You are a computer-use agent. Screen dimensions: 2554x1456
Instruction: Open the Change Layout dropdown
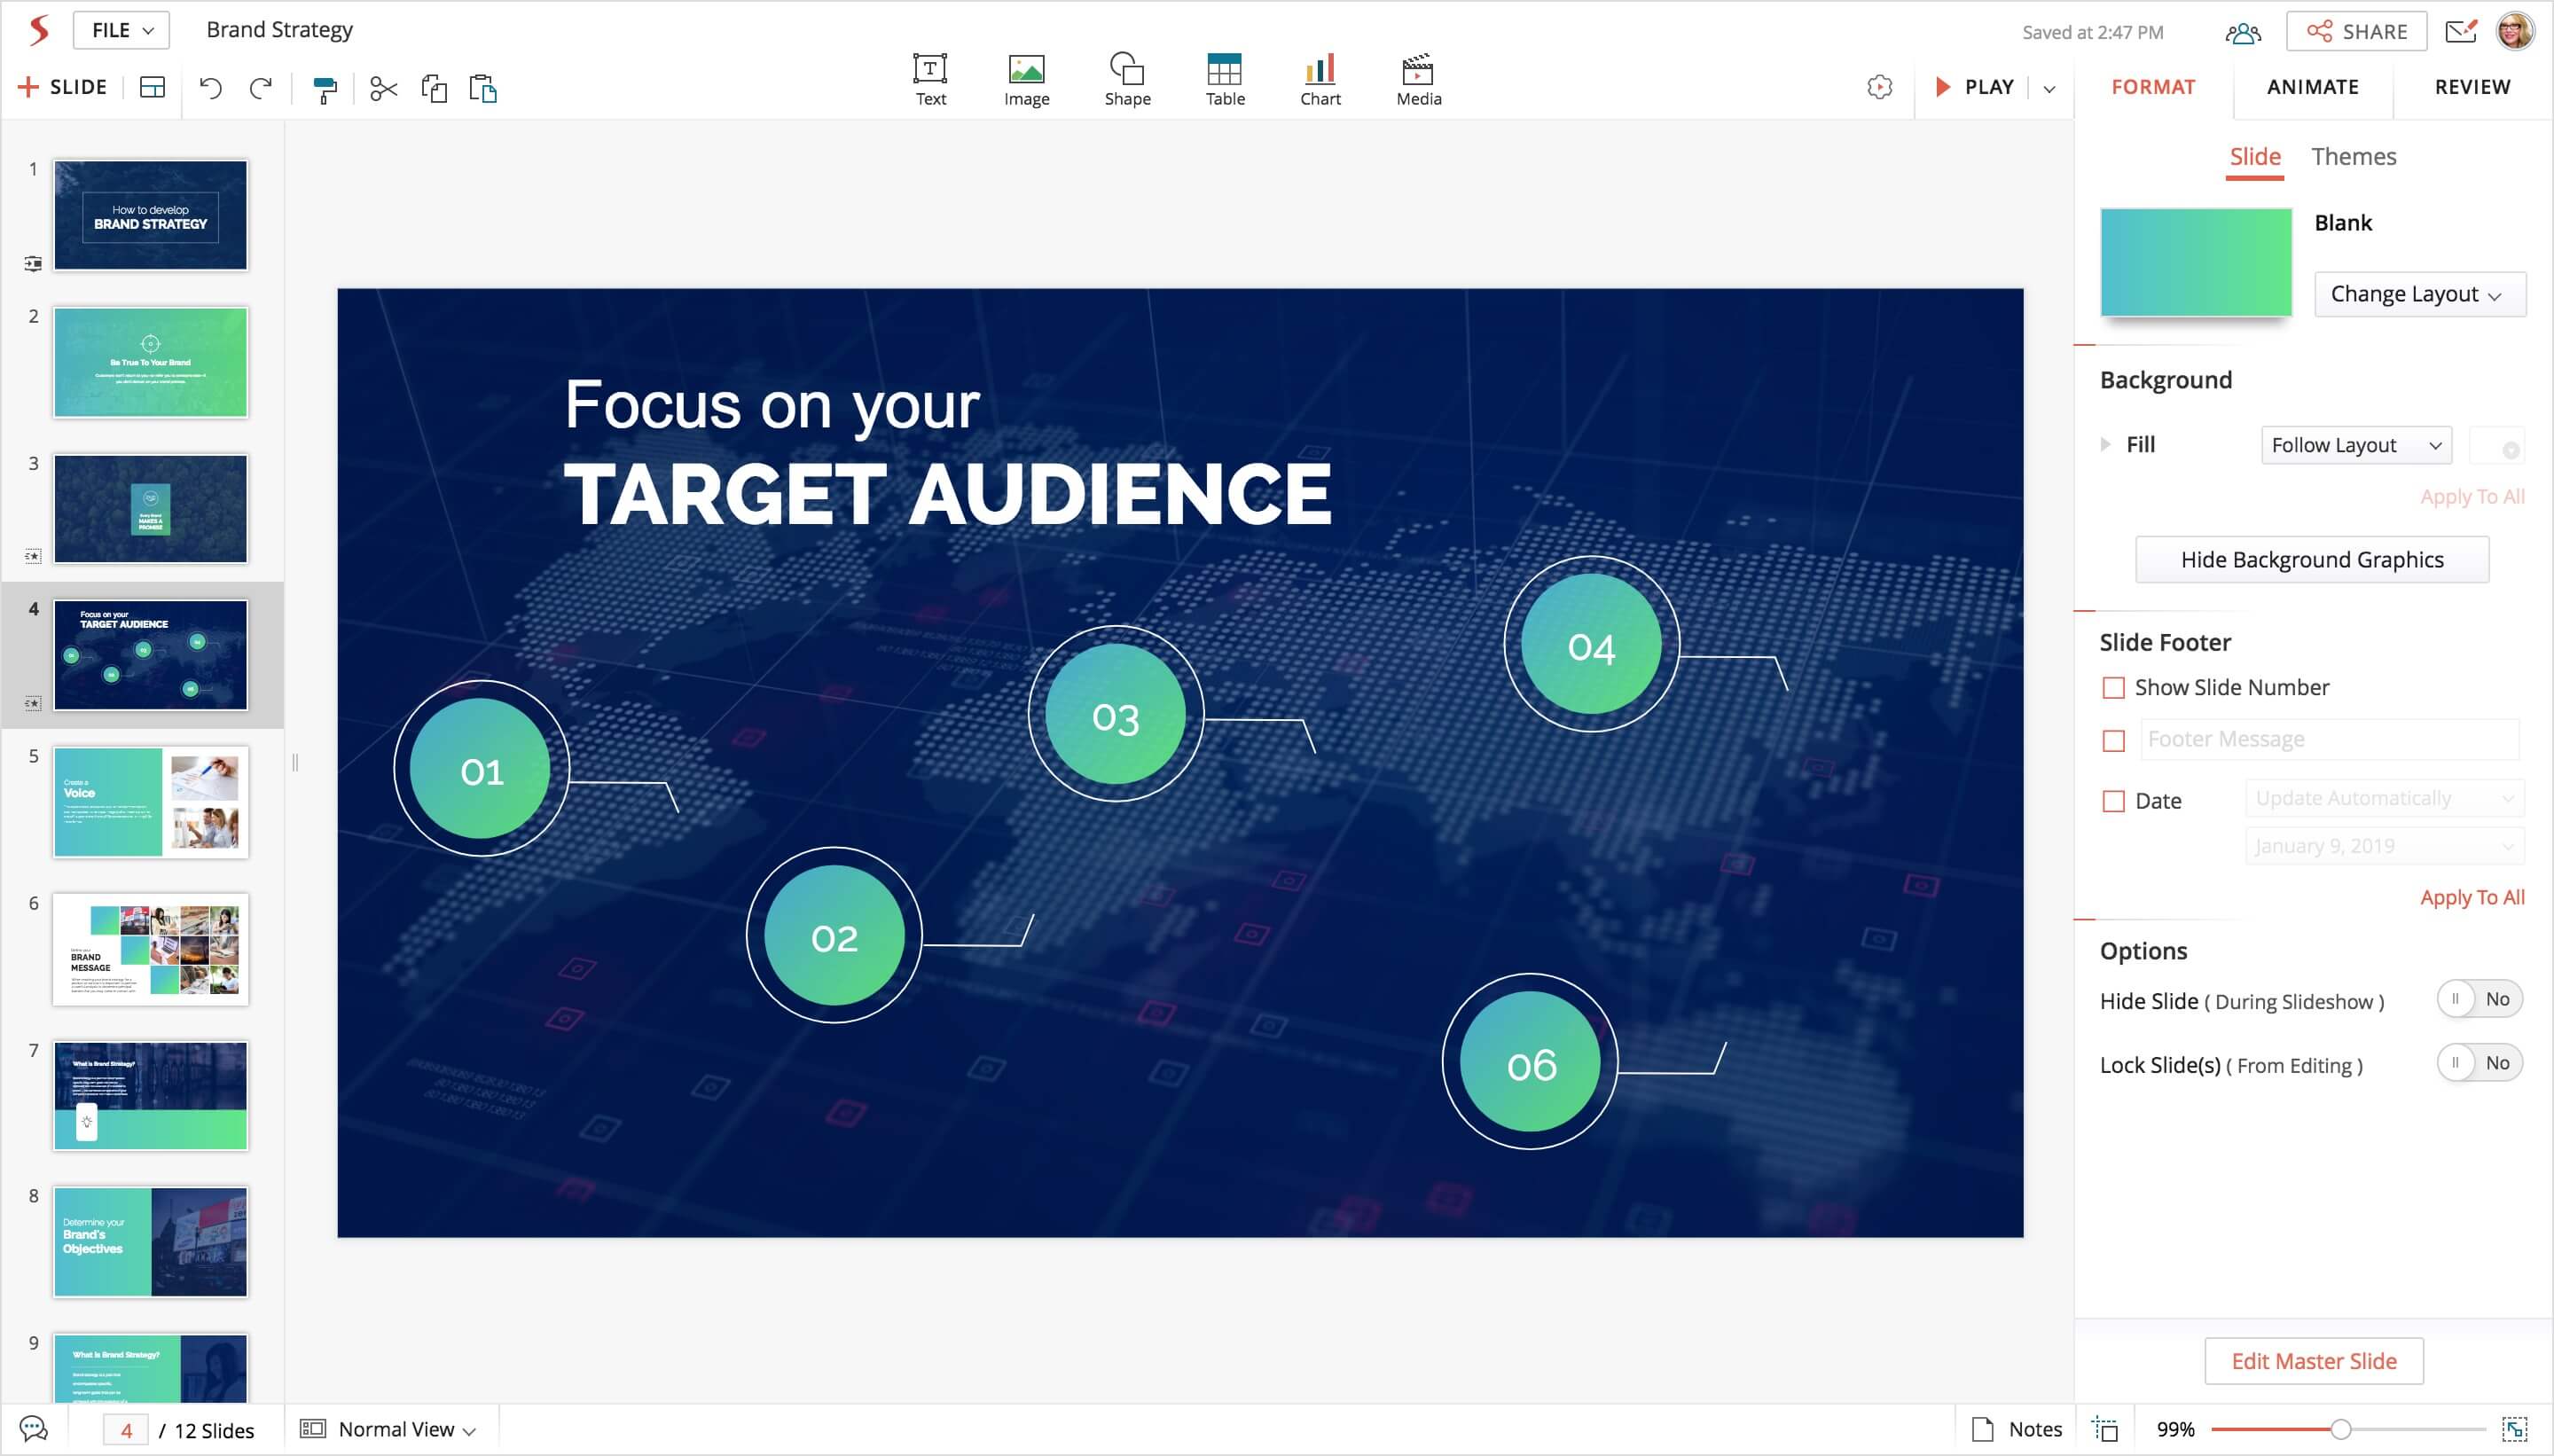(x=2418, y=294)
